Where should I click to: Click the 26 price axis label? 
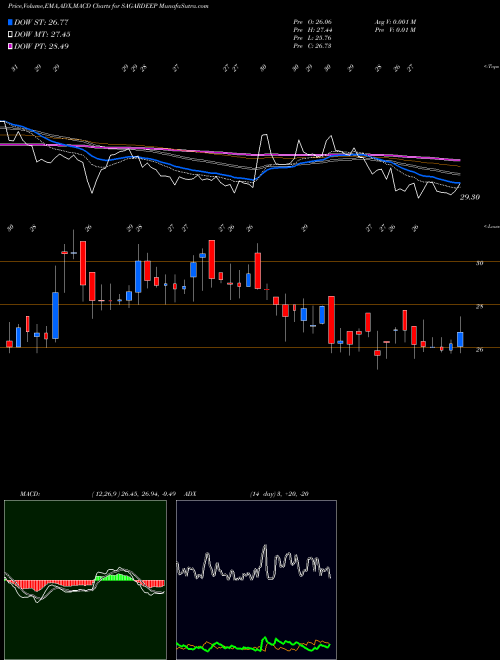[x=479, y=349]
